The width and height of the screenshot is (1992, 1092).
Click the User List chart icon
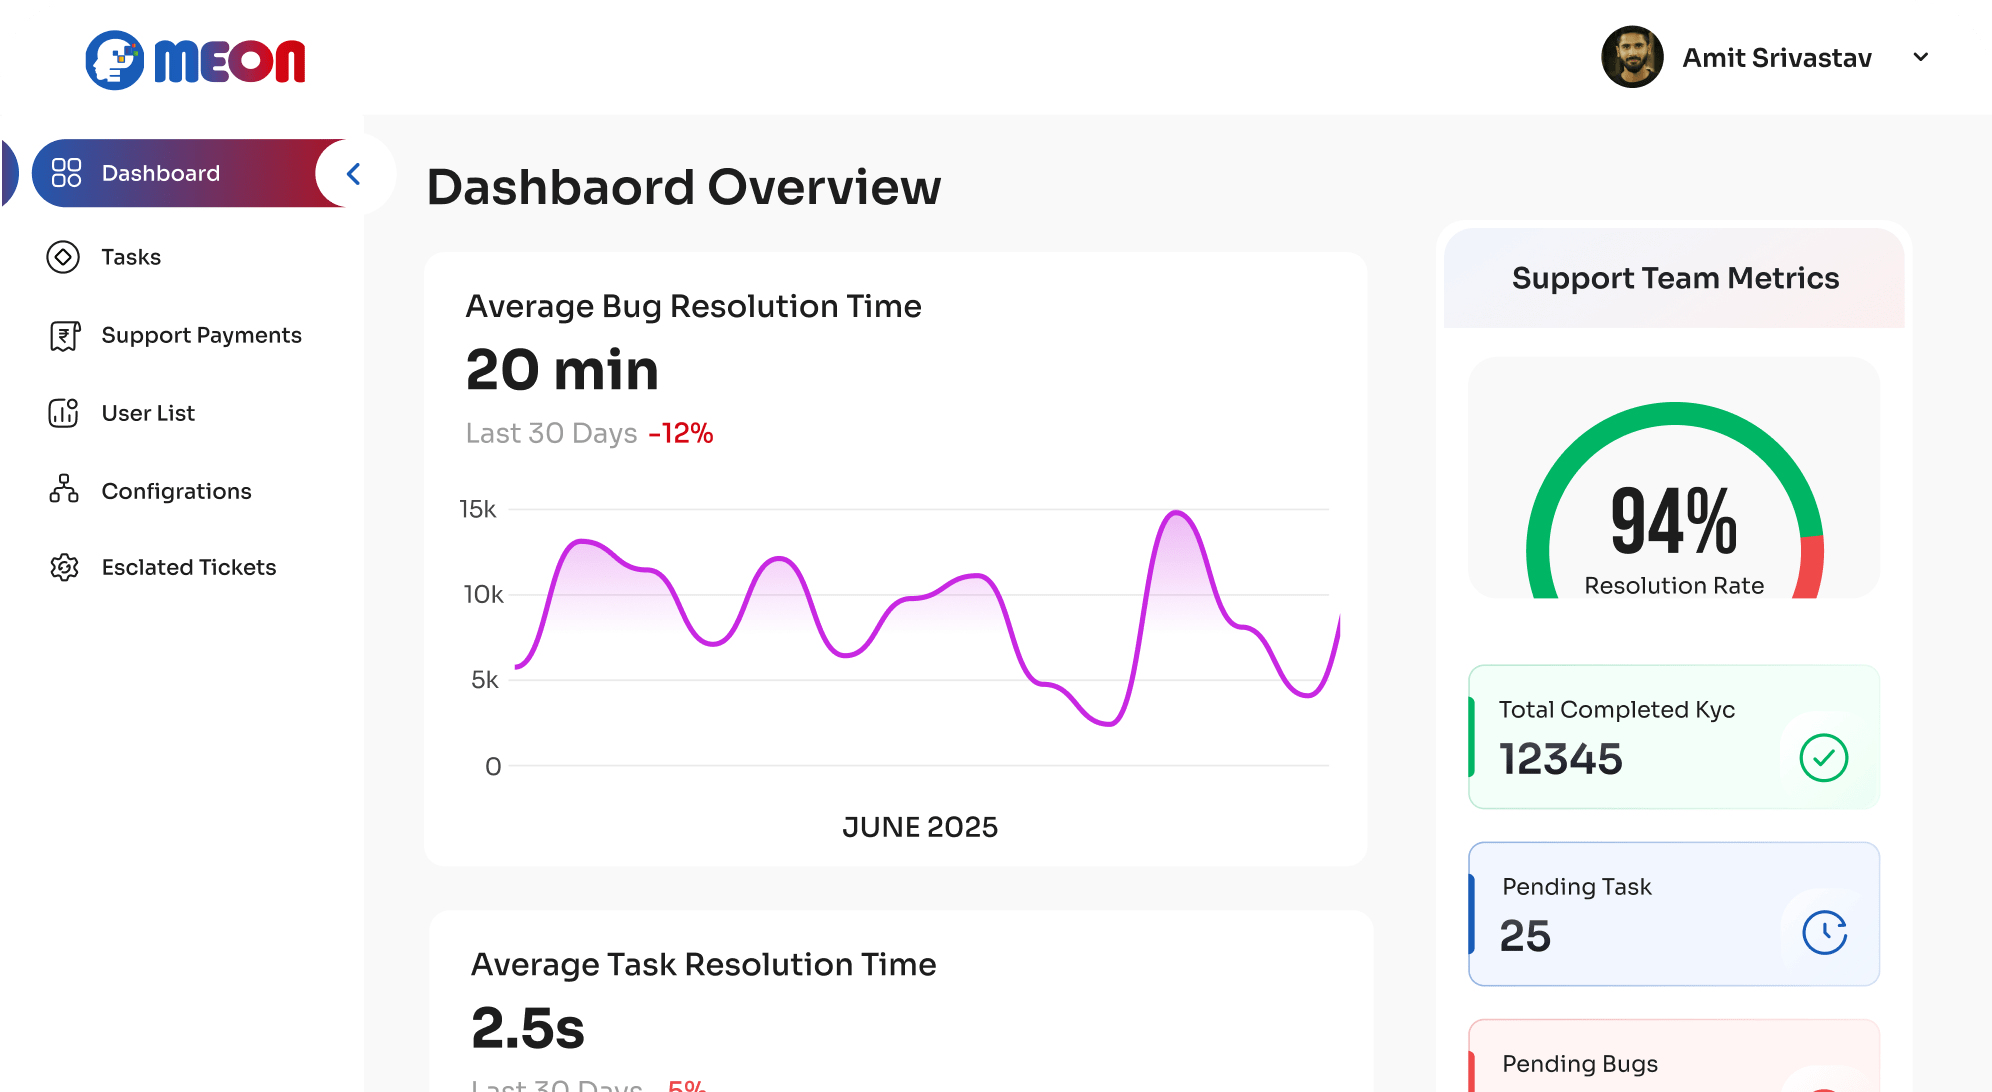coord(63,413)
